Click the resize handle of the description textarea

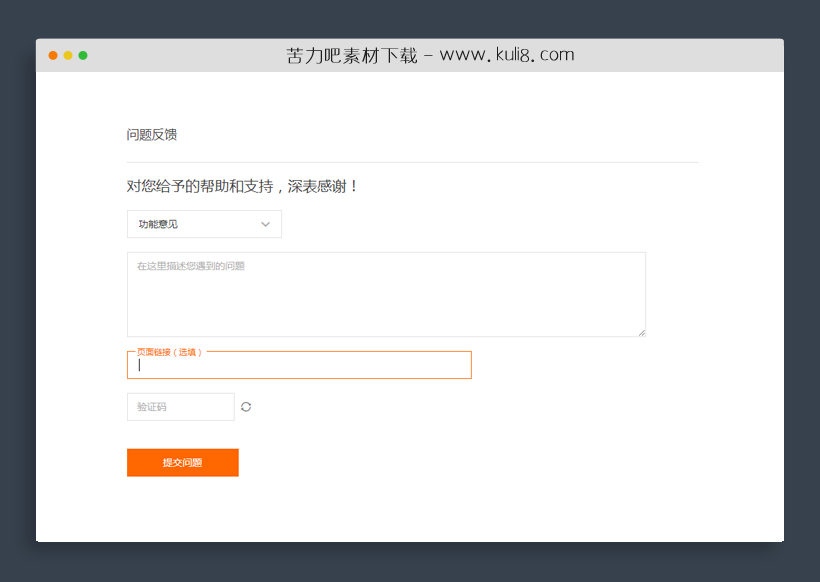click(x=642, y=331)
